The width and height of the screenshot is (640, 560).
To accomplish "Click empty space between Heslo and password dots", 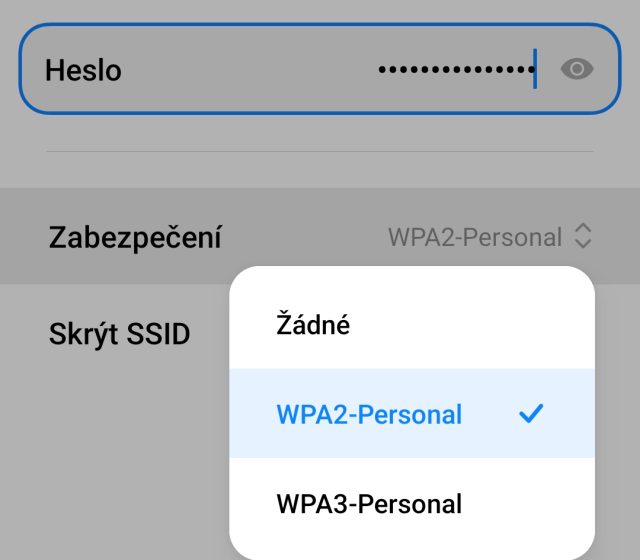I will (250, 70).
